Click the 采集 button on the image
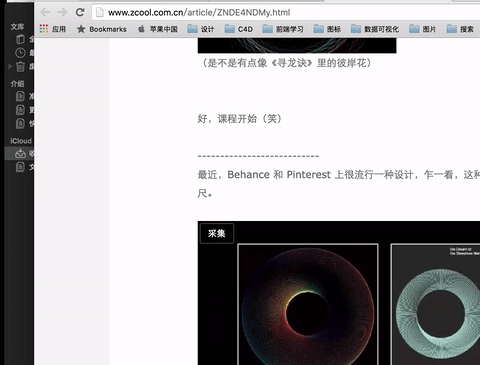This screenshot has width=480, height=365. pyautogui.click(x=217, y=233)
